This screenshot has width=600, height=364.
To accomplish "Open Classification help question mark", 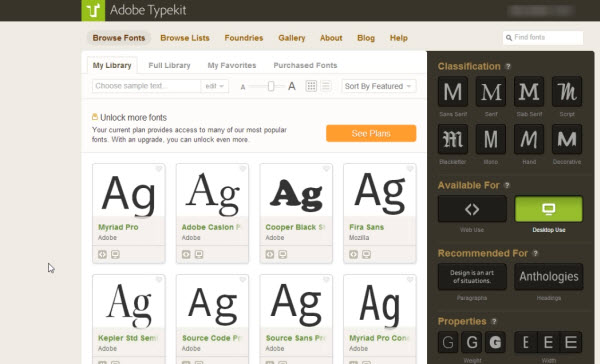I will pos(508,67).
